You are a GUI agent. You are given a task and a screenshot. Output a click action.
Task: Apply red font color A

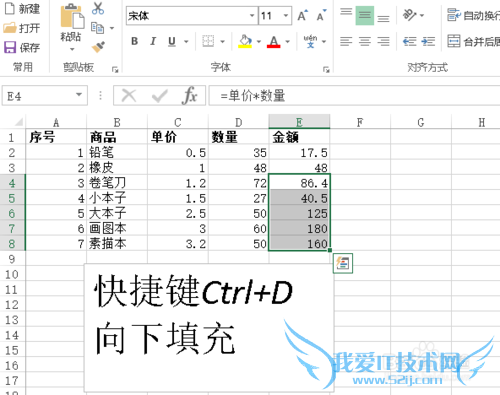coord(274,41)
